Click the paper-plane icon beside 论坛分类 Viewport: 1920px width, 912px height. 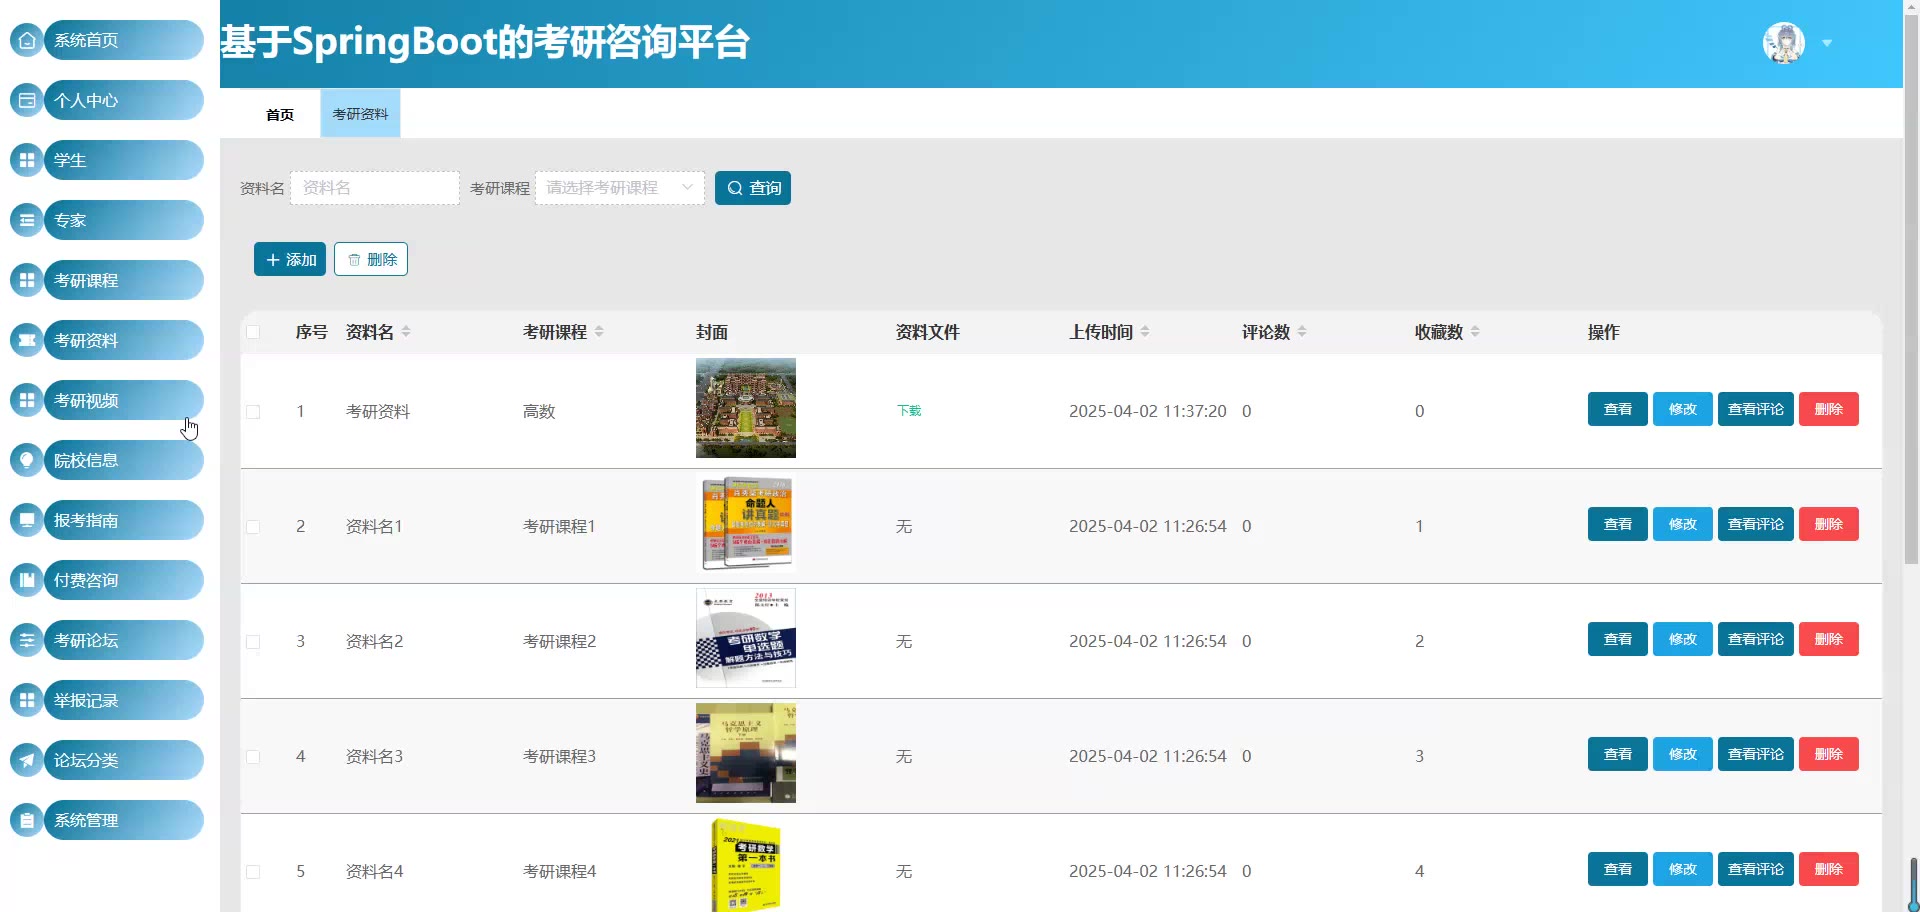tap(27, 760)
